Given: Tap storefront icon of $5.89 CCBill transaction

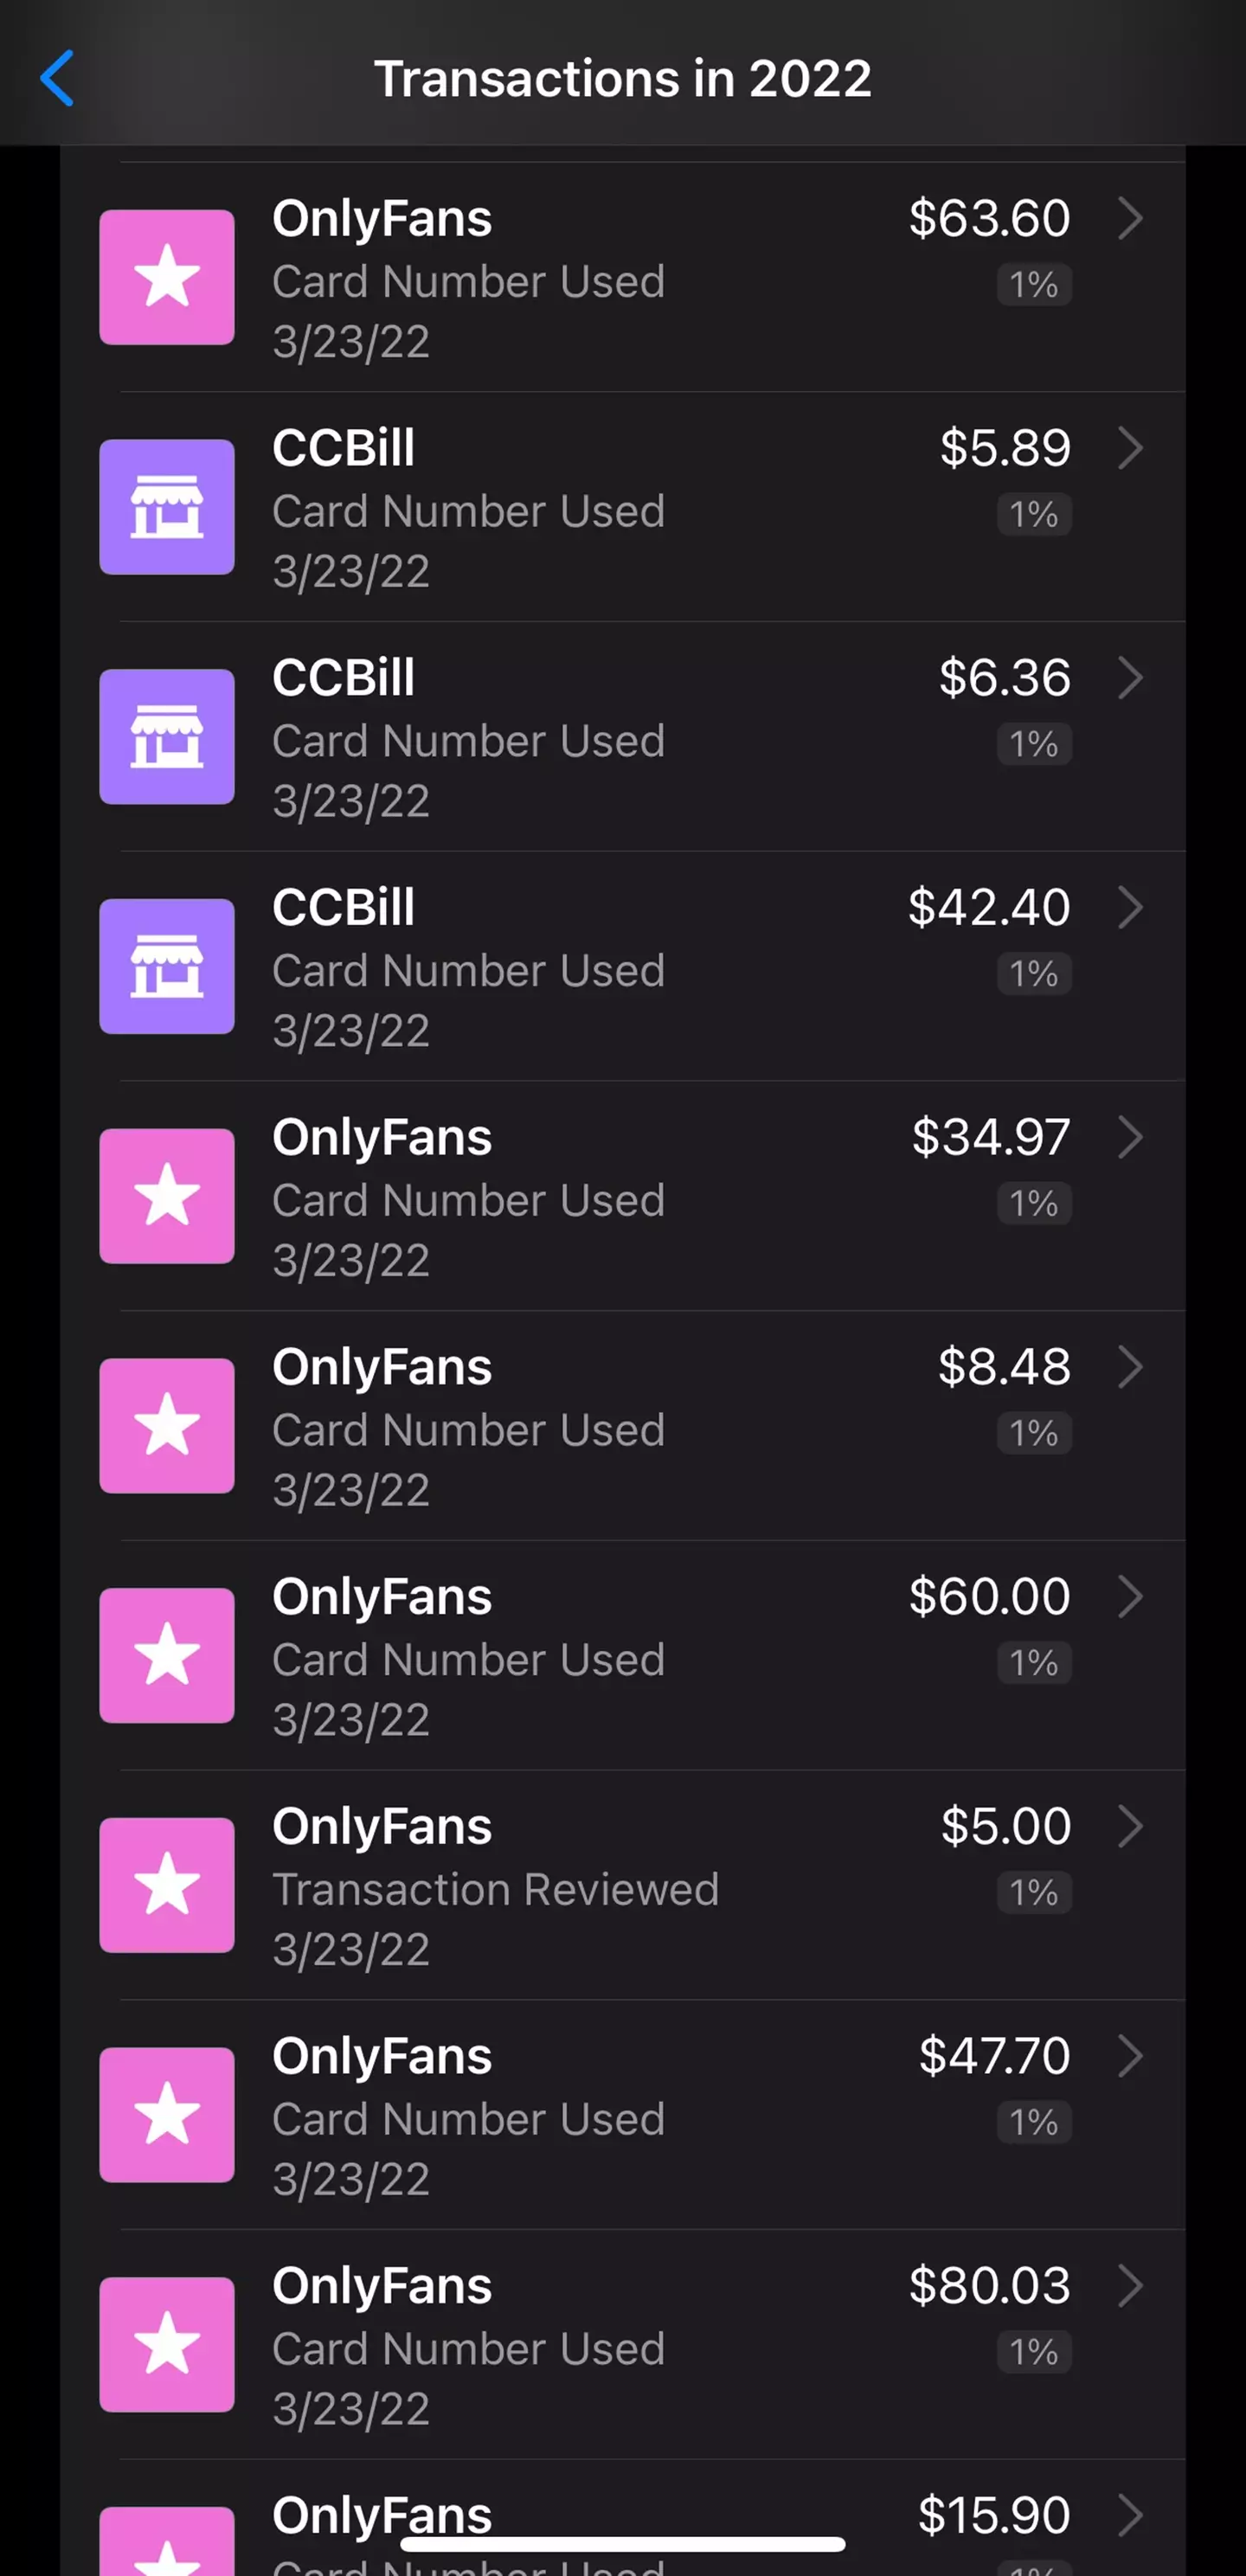Looking at the screenshot, I should coord(167,507).
